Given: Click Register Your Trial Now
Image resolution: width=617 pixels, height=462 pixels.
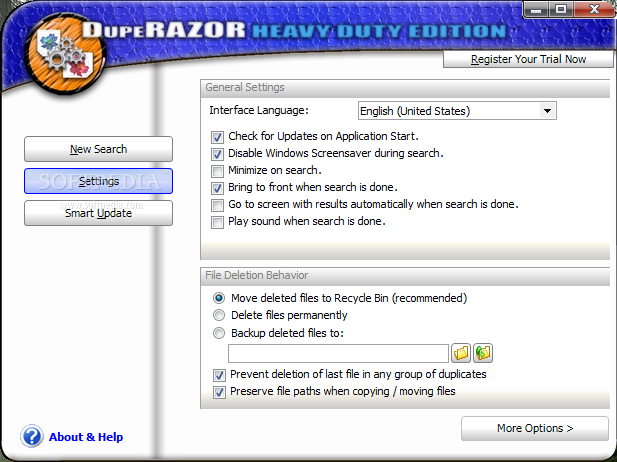Looking at the screenshot, I should pos(528,59).
